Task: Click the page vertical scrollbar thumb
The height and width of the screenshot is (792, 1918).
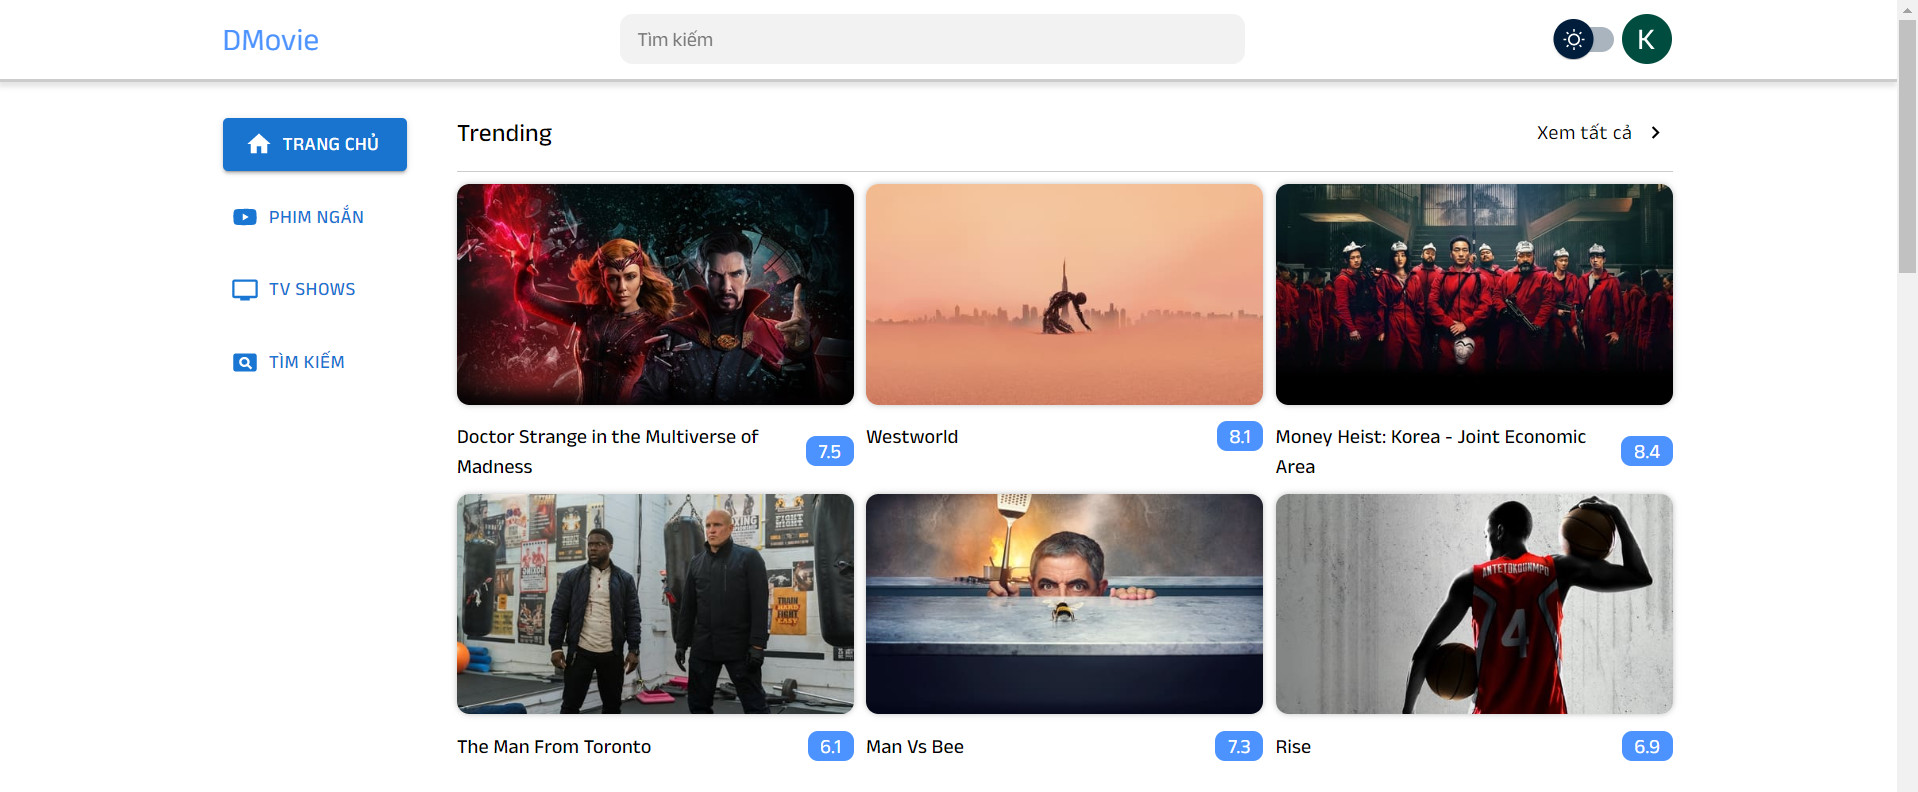Action: 1907,145
